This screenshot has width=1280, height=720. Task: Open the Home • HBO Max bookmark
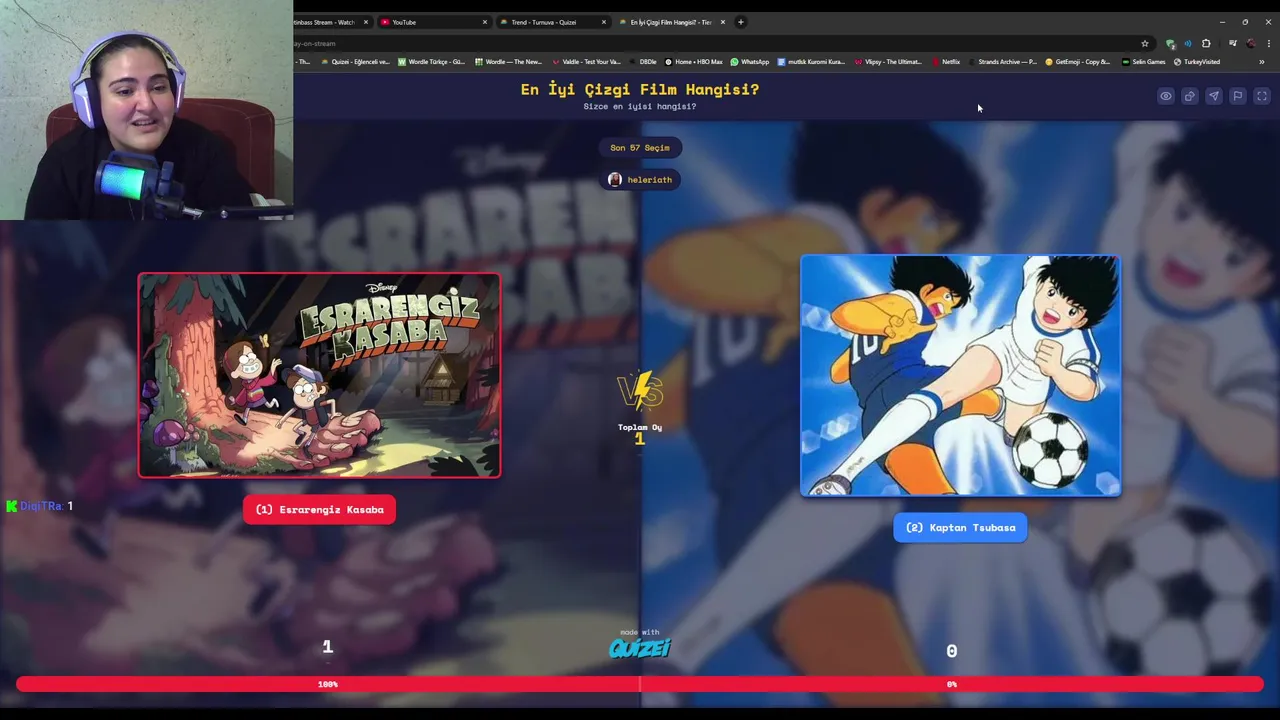coord(693,62)
